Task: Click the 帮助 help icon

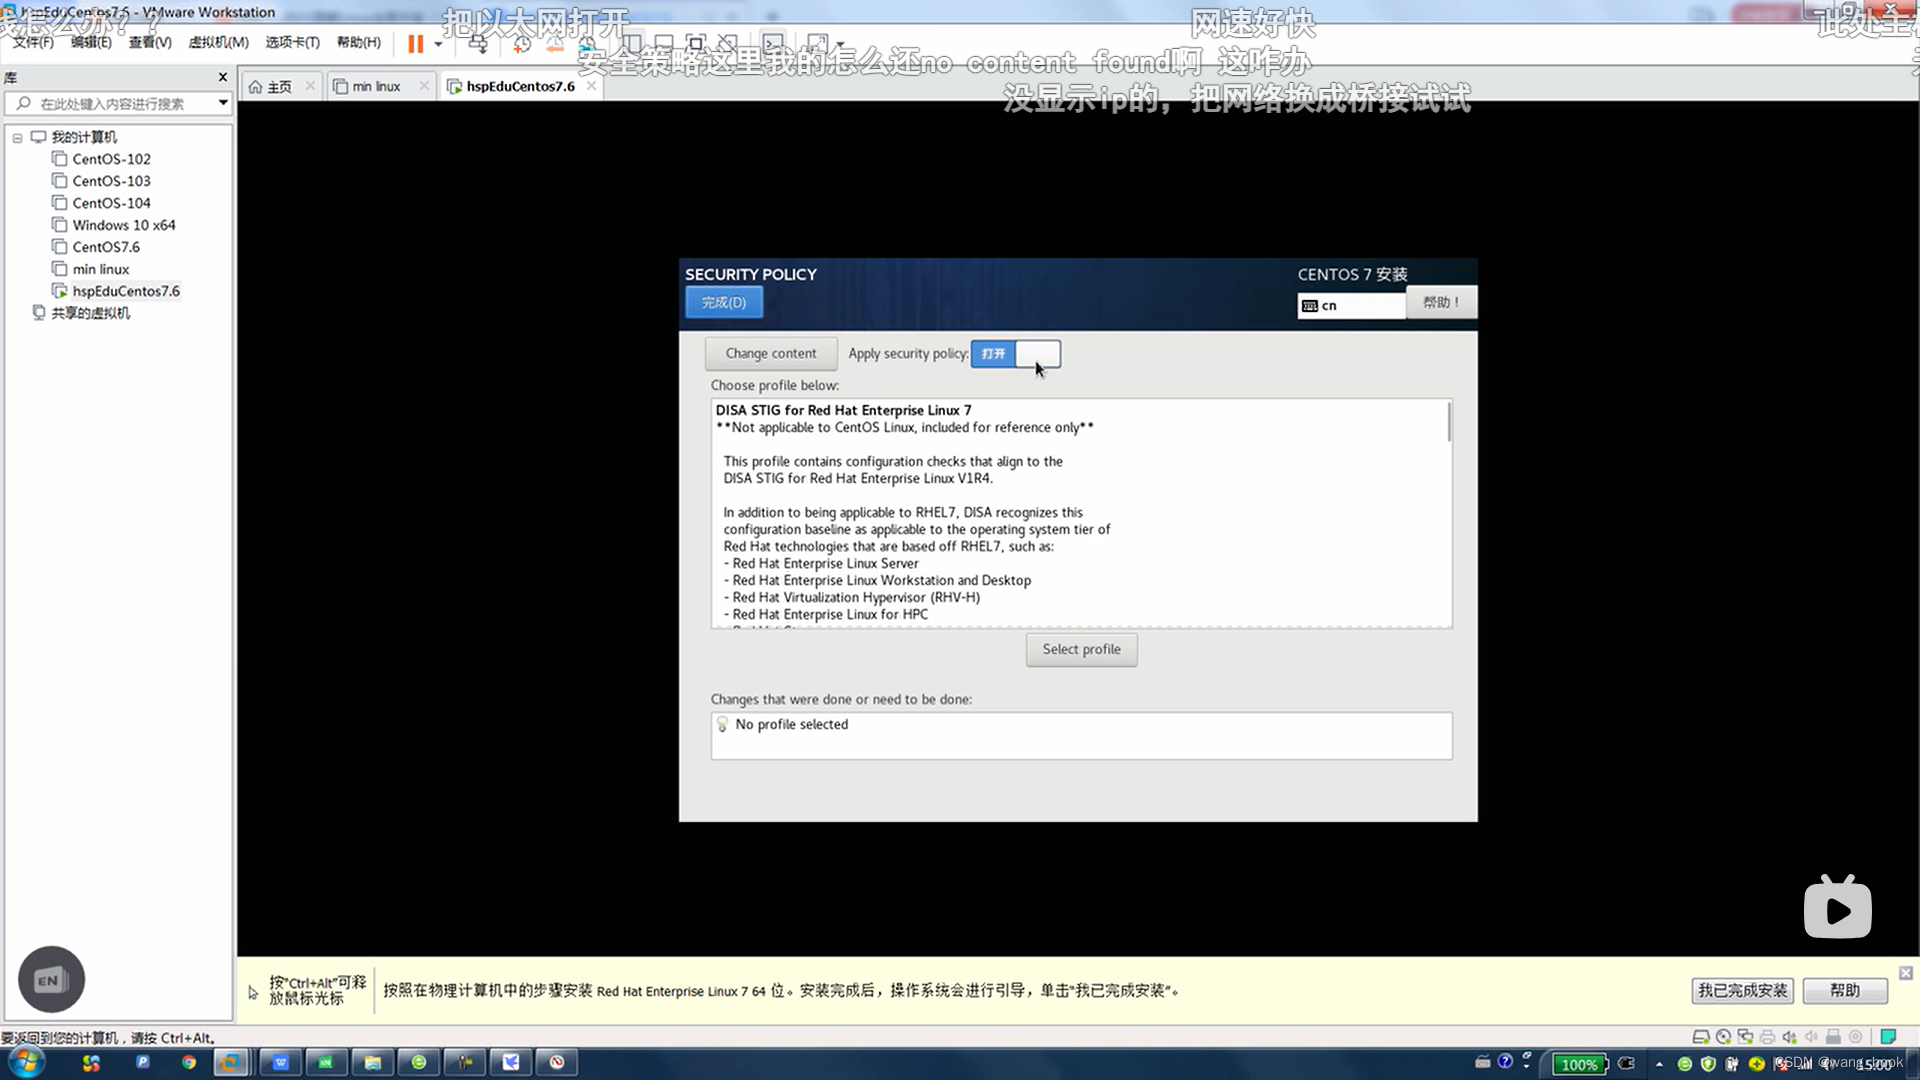Action: (x=1441, y=302)
